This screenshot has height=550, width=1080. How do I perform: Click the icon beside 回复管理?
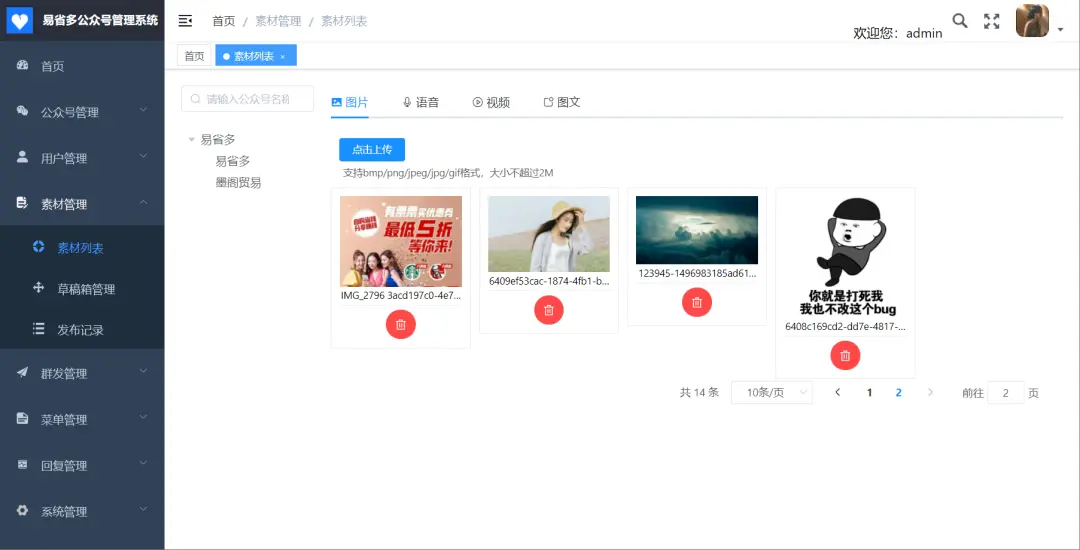click(x=22, y=465)
